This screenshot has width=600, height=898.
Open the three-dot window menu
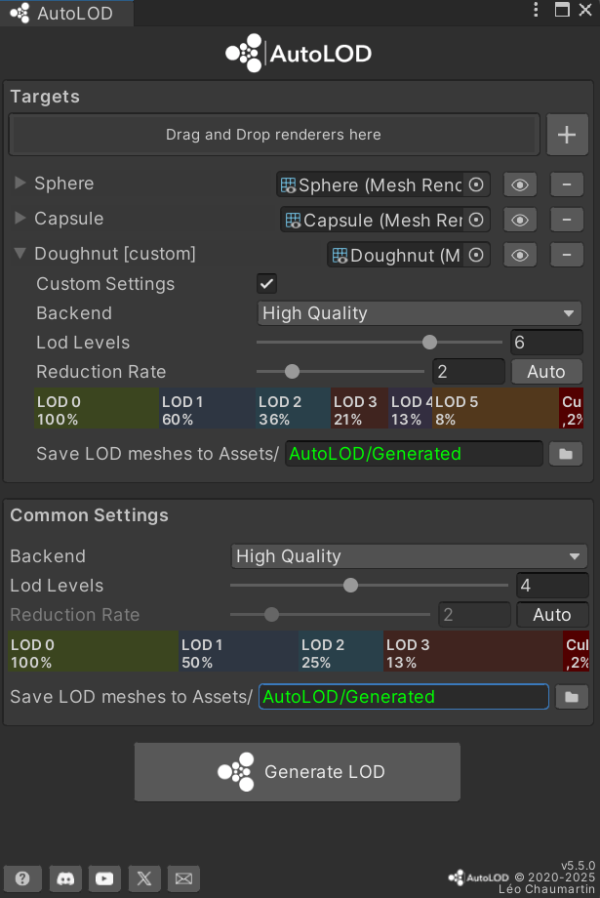click(537, 10)
